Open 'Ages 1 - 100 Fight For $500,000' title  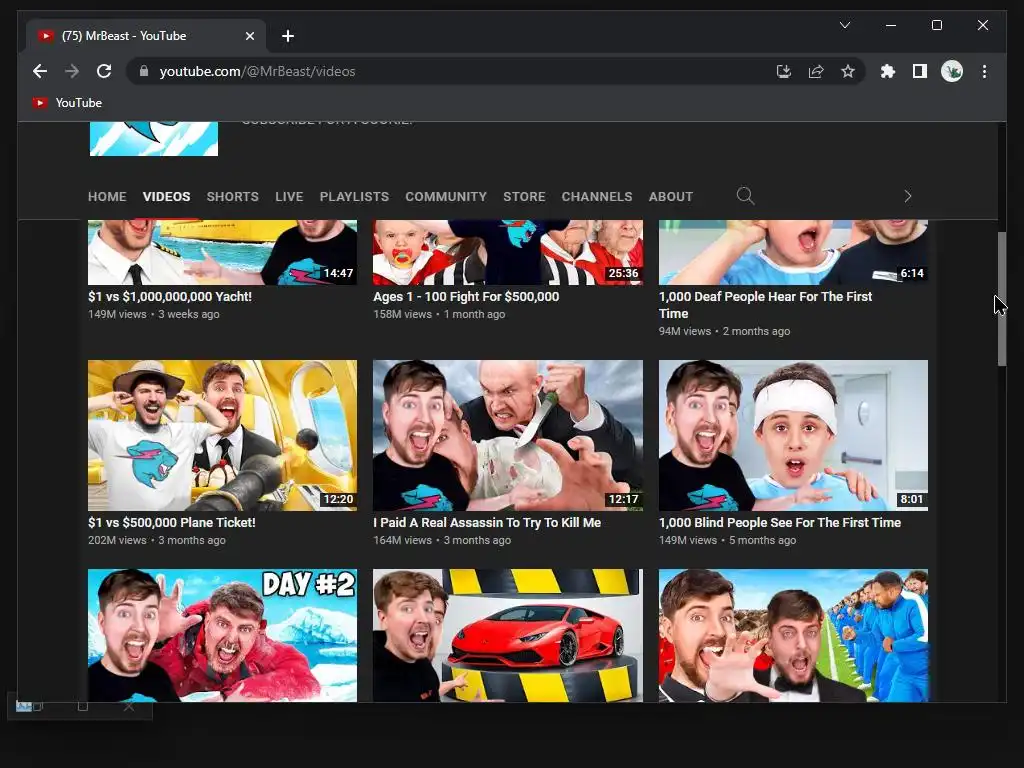click(x=466, y=296)
